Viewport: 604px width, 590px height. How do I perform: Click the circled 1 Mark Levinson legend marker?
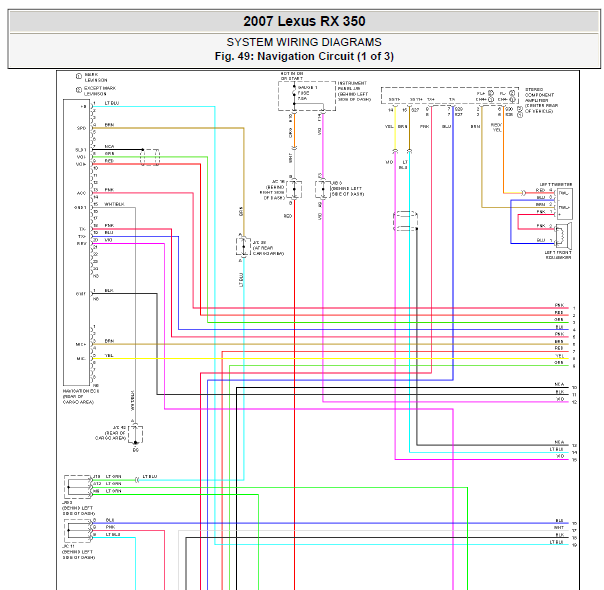(x=79, y=77)
